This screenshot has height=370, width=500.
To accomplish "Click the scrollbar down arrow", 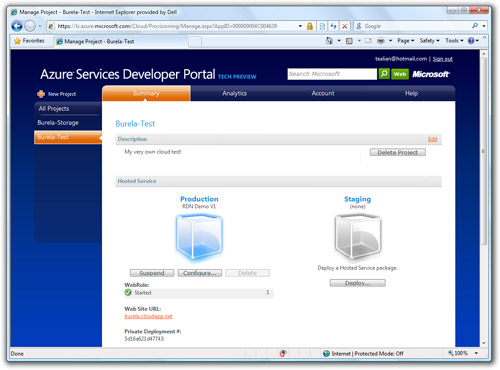I will pos(484,343).
